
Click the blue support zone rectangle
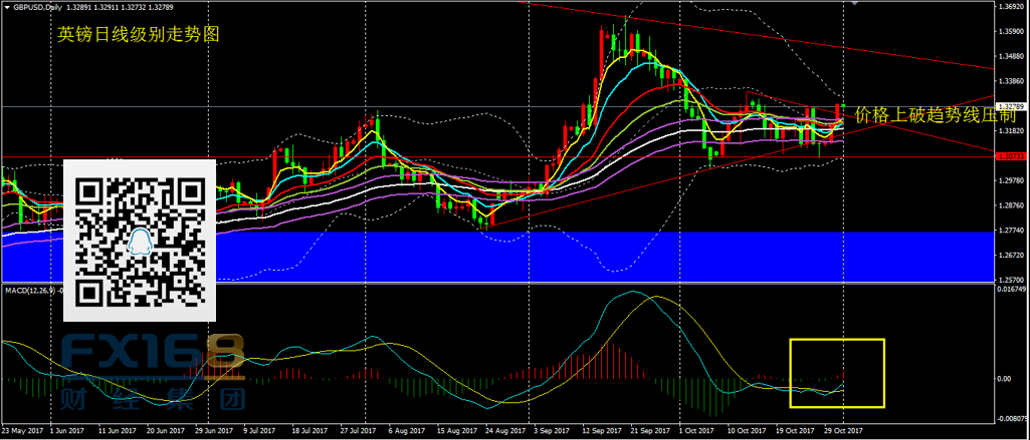pyautogui.click(x=600, y=255)
